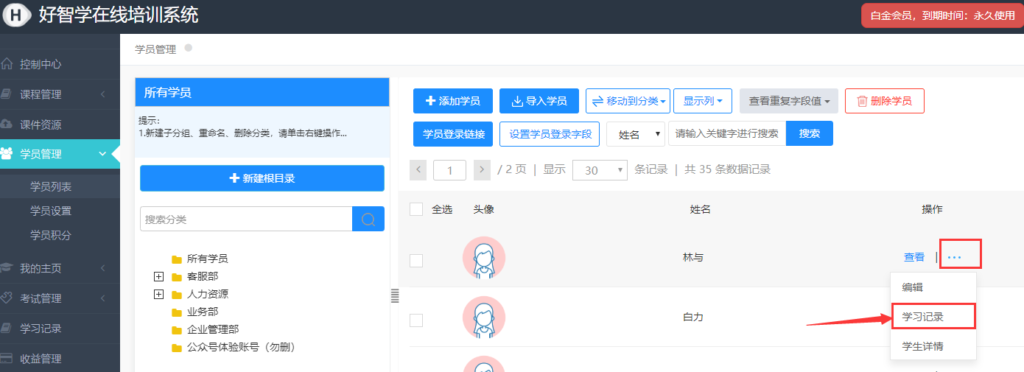The image size is (1024, 372).
Task: Open the 移动到分类 dropdown
Action: [628, 101]
